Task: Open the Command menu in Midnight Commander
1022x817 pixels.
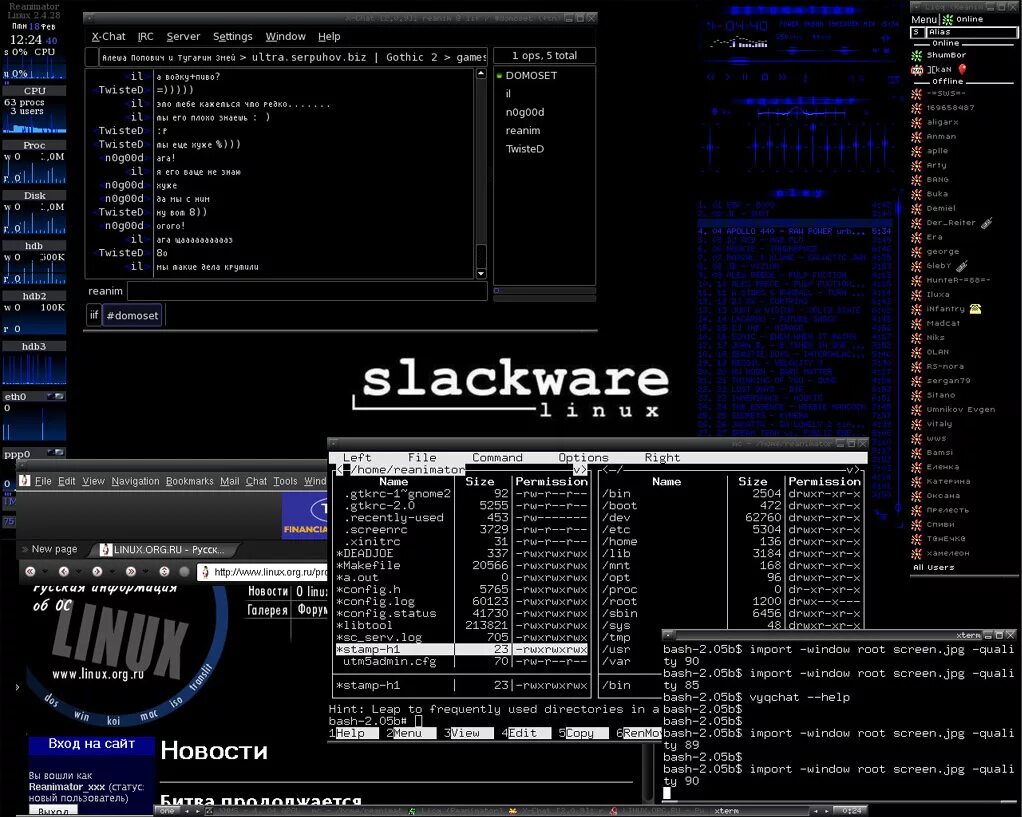Action: (497, 458)
